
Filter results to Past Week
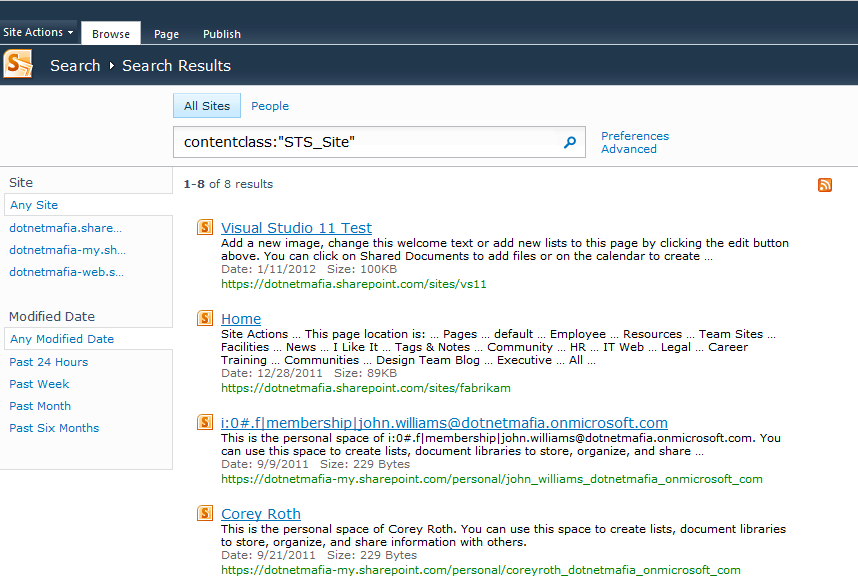pyautogui.click(x=39, y=383)
